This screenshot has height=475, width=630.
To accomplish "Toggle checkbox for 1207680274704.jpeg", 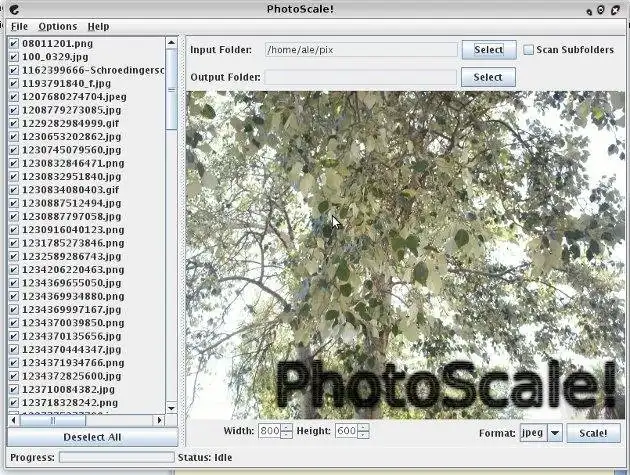I will 14,96.
